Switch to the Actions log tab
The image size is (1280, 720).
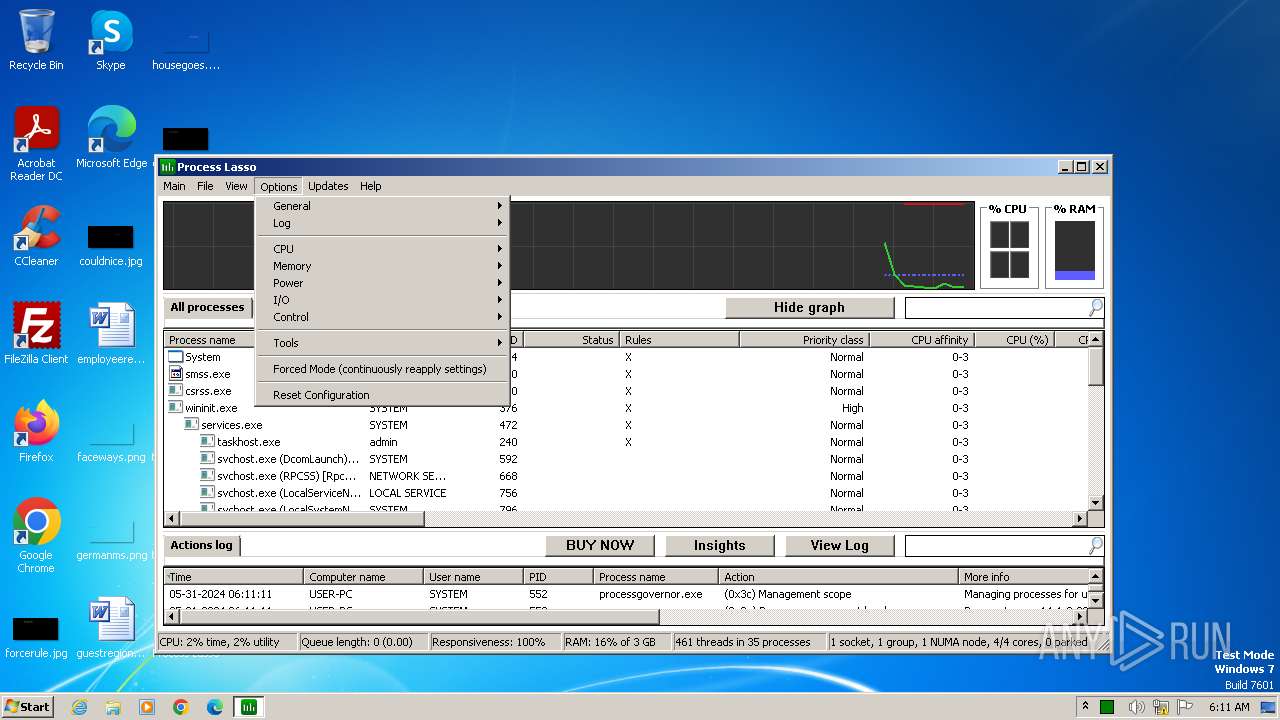[201, 545]
